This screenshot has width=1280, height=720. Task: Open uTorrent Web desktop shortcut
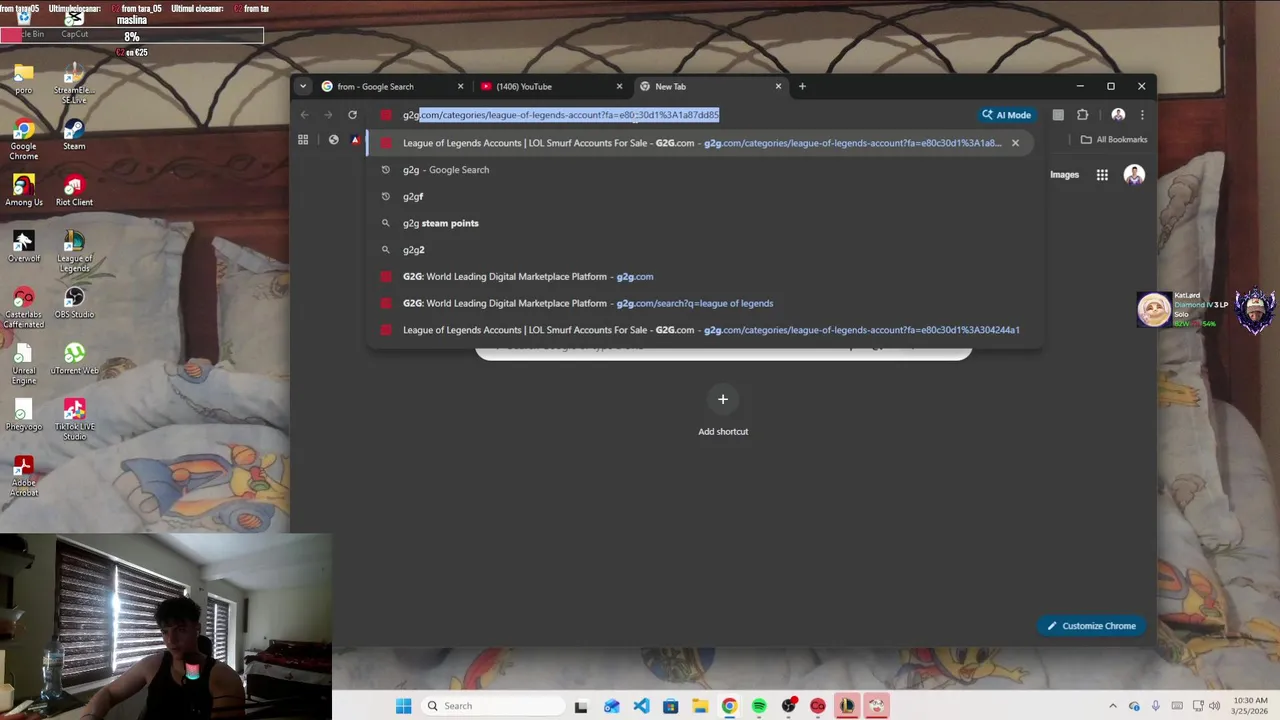[74, 359]
